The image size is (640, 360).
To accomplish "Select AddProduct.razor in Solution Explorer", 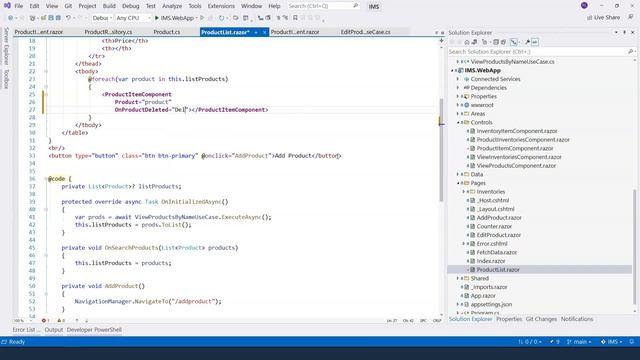I will (499, 218).
